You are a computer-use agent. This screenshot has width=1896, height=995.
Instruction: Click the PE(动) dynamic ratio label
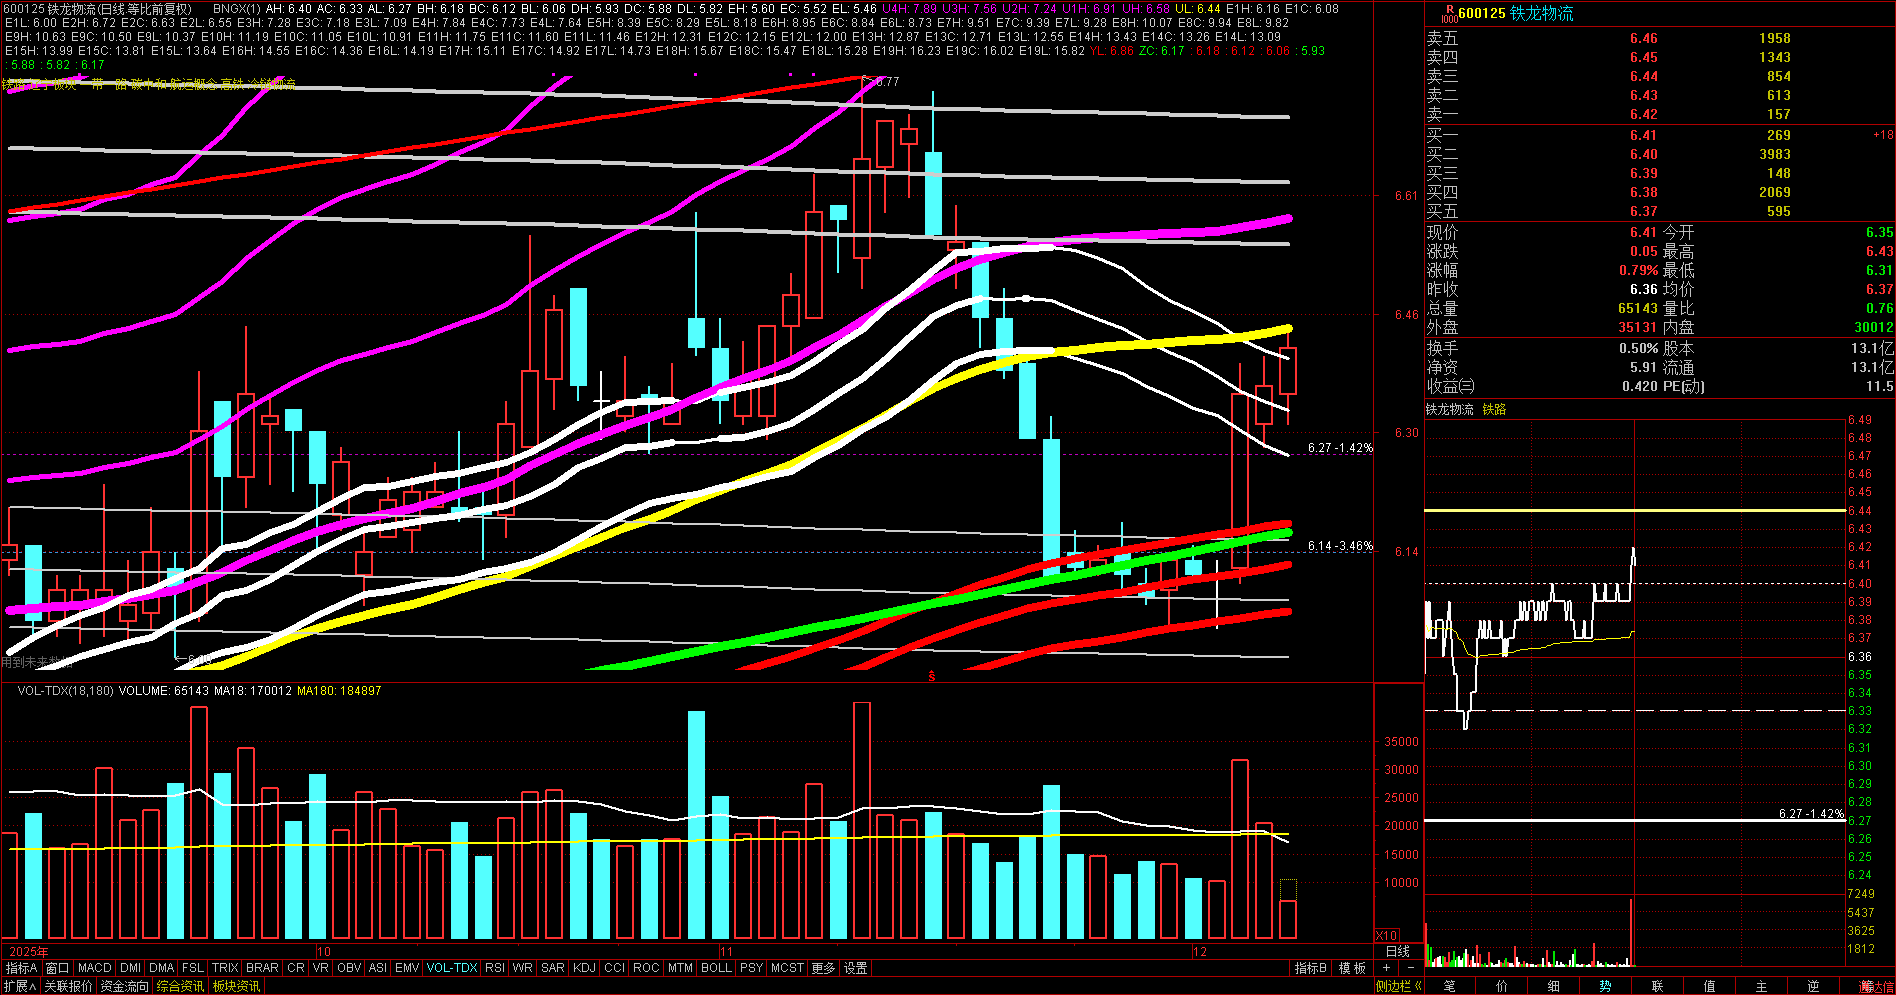click(x=1684, y=386)
